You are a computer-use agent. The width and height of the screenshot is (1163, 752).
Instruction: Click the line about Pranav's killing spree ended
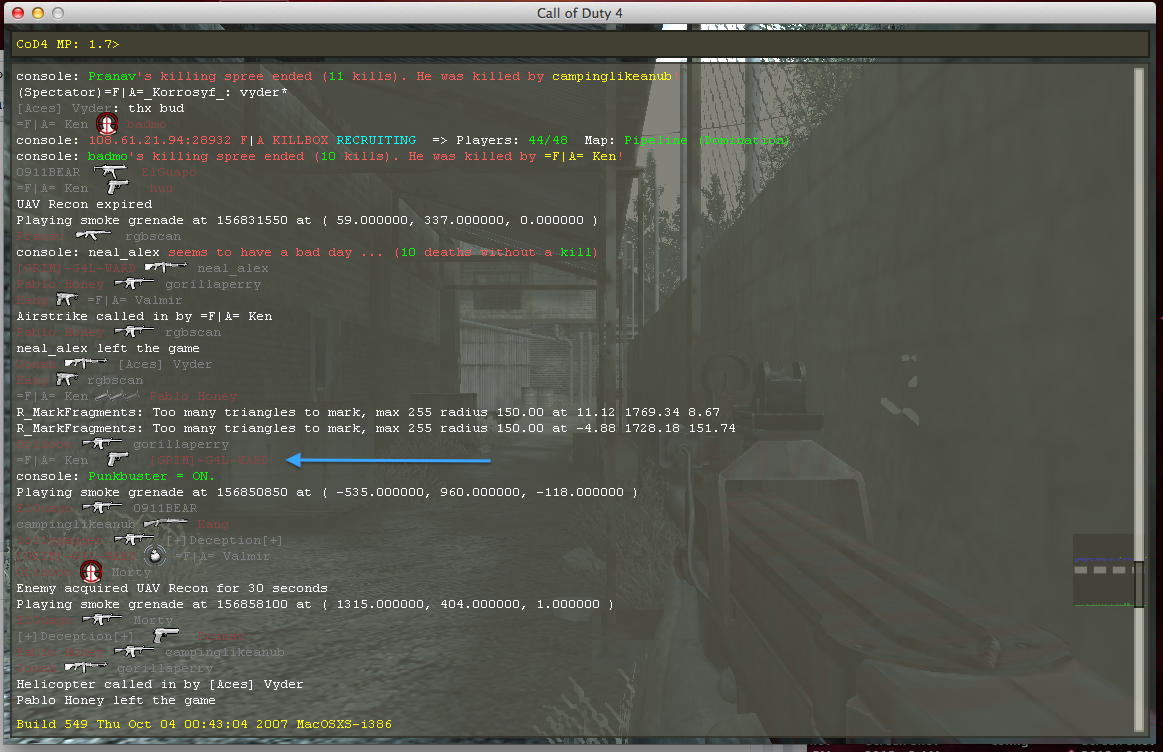coord(347,76)
